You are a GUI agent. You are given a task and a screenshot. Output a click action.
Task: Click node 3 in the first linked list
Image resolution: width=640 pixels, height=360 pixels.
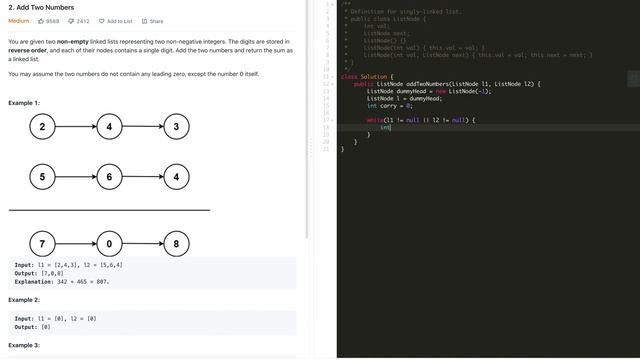point(176,127)
